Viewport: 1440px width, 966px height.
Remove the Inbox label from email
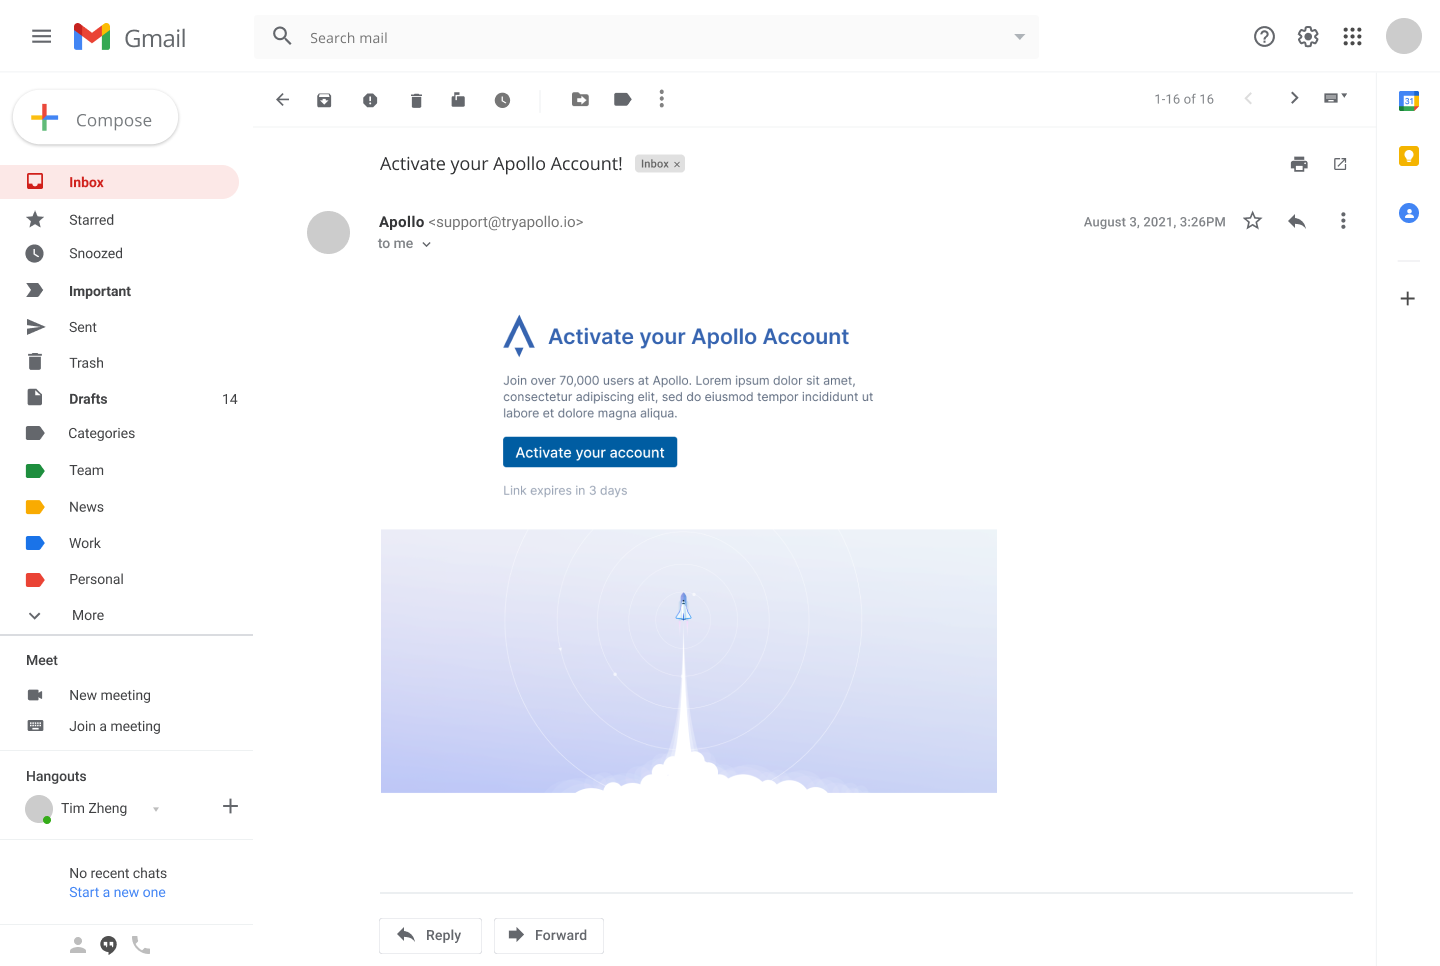677,164
